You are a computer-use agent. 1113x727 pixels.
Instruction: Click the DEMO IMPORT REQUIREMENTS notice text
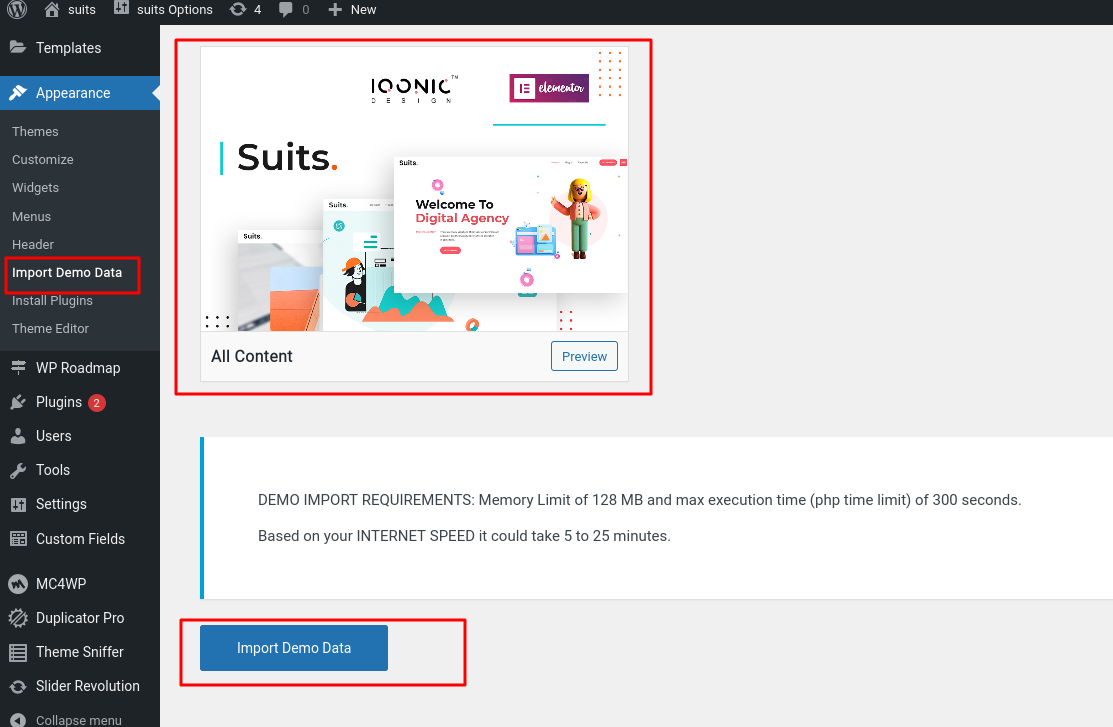click(x=640, y=500)
